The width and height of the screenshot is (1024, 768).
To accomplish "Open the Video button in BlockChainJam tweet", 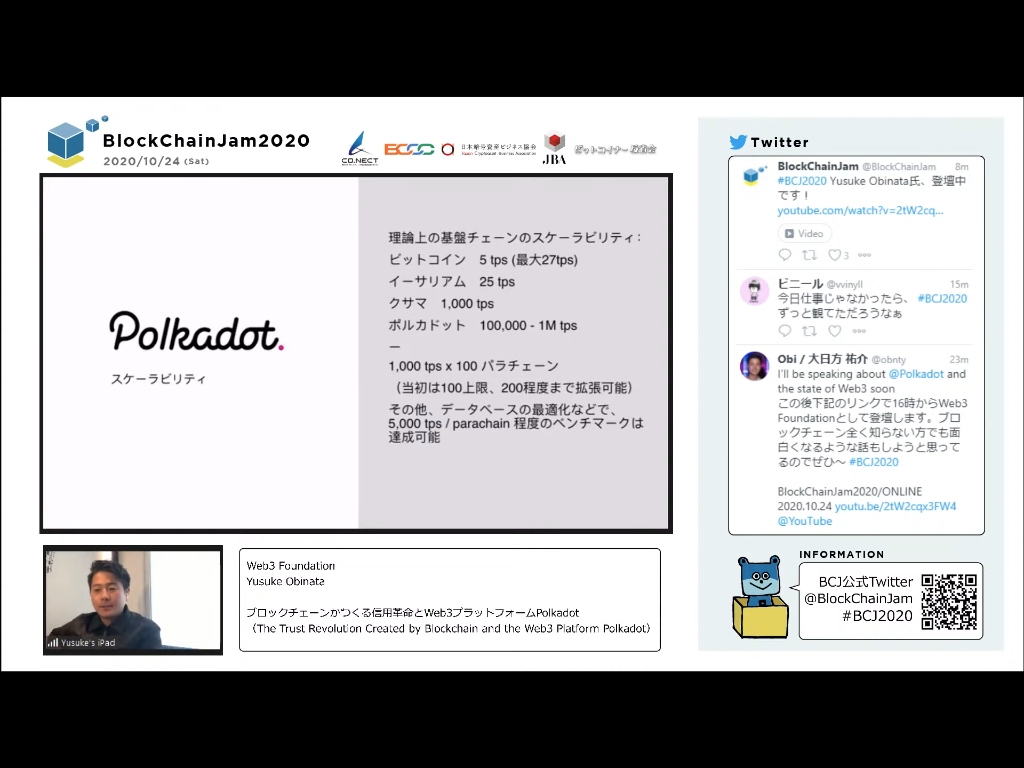I will [x=804, y=233].
